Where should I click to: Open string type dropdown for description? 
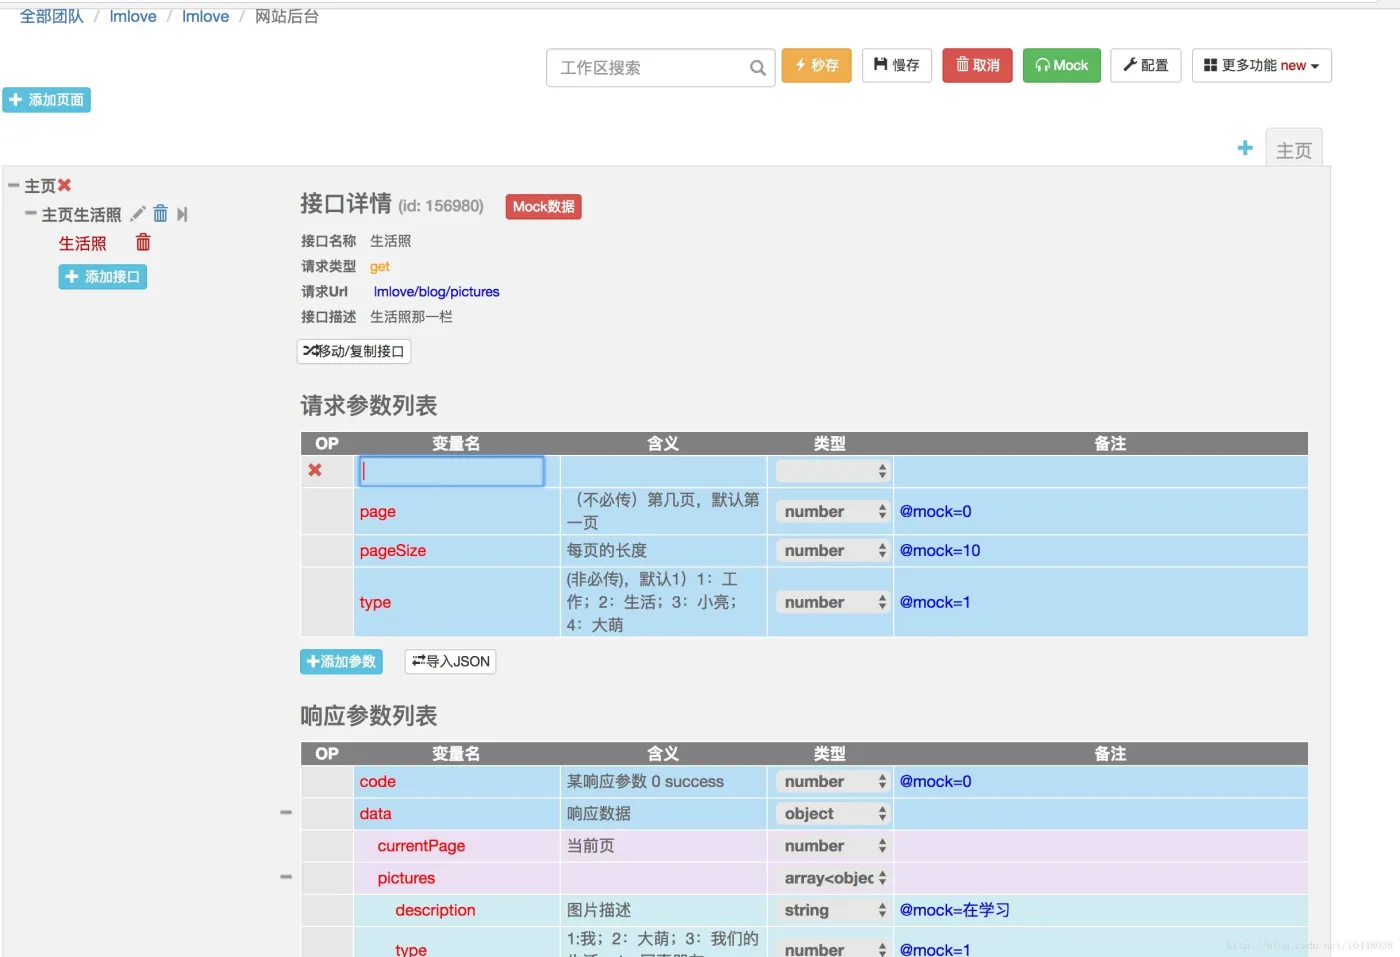(x=832, y=910)
